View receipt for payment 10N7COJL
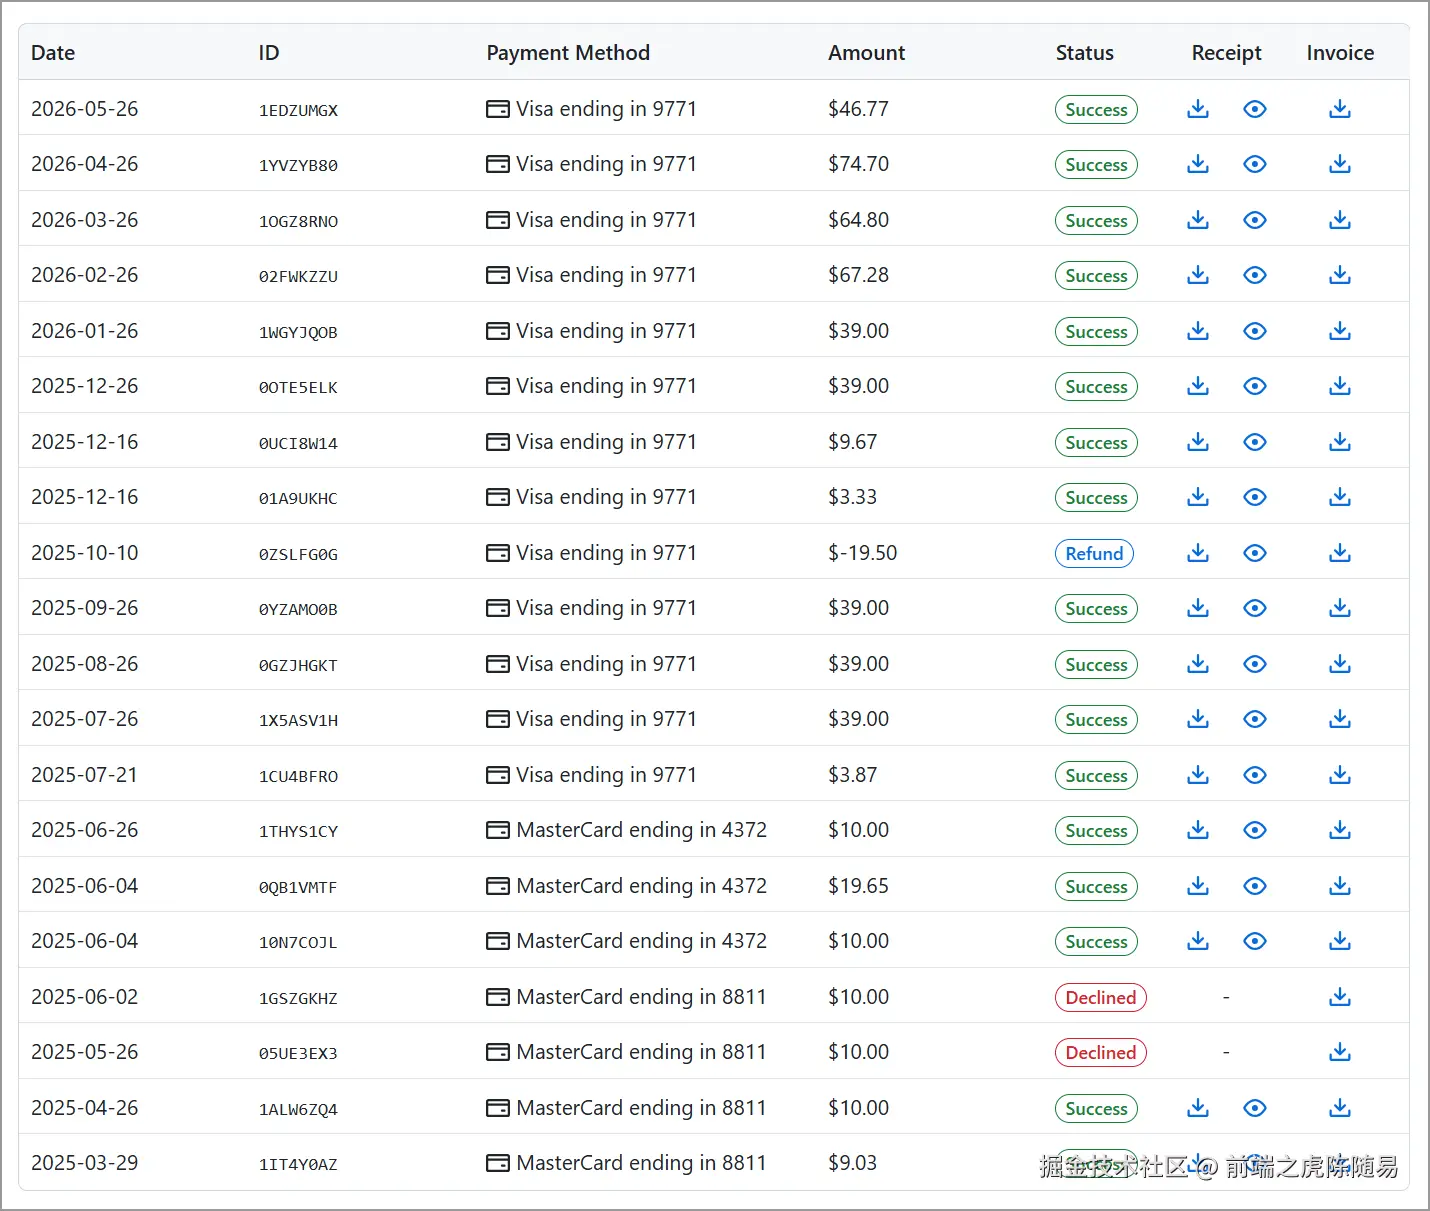This screenshot has height=1211, width=1430. pos(1255,941)
